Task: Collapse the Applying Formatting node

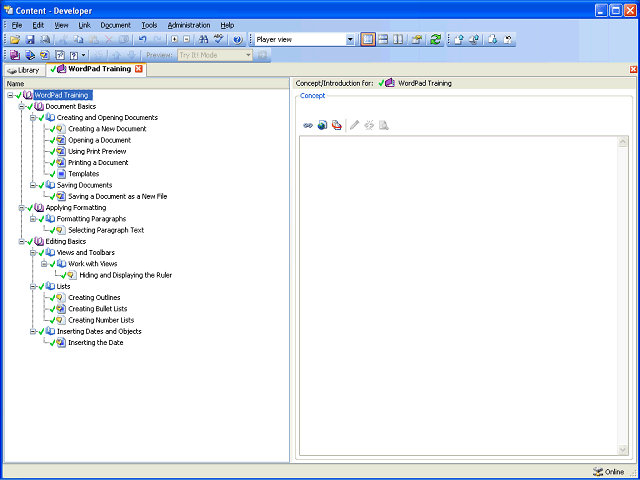Action: pyautogui.click(x=22, y=208)
